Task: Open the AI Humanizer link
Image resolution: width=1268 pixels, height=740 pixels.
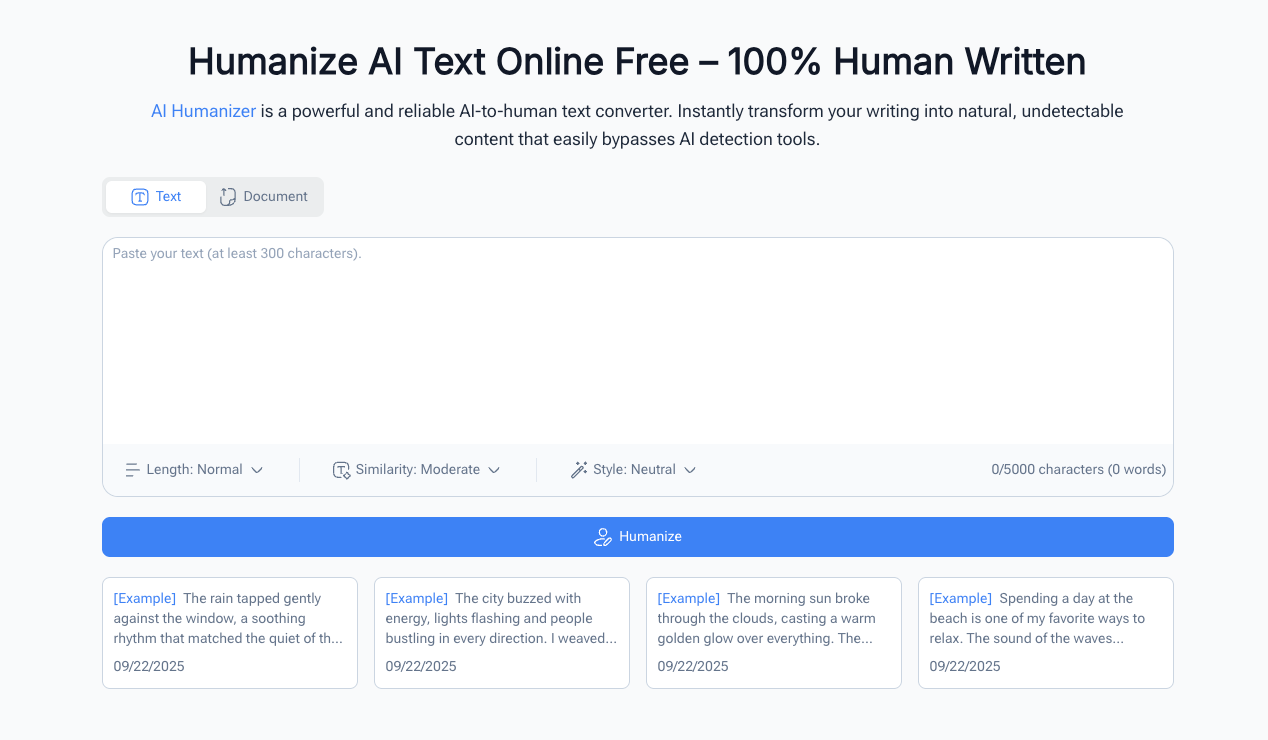Action: pos(203,111)
